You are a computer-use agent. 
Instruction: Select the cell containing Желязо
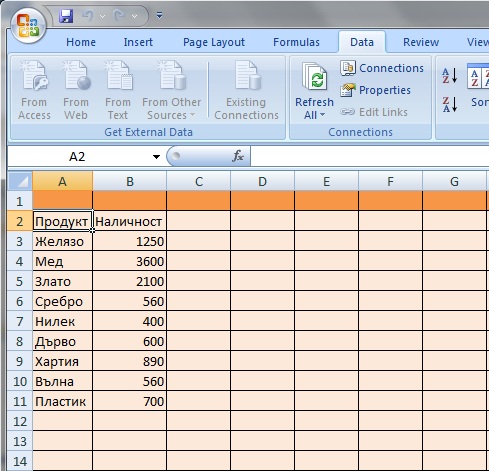tap(63, 241)
